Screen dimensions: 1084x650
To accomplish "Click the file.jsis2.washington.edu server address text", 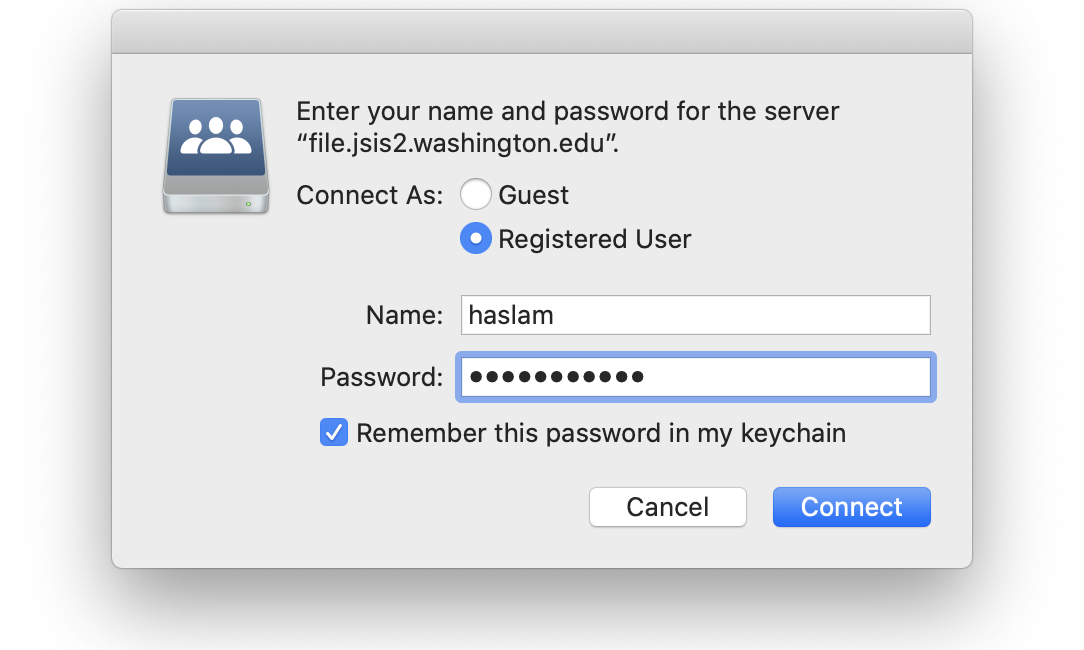I will coord(457,143).
